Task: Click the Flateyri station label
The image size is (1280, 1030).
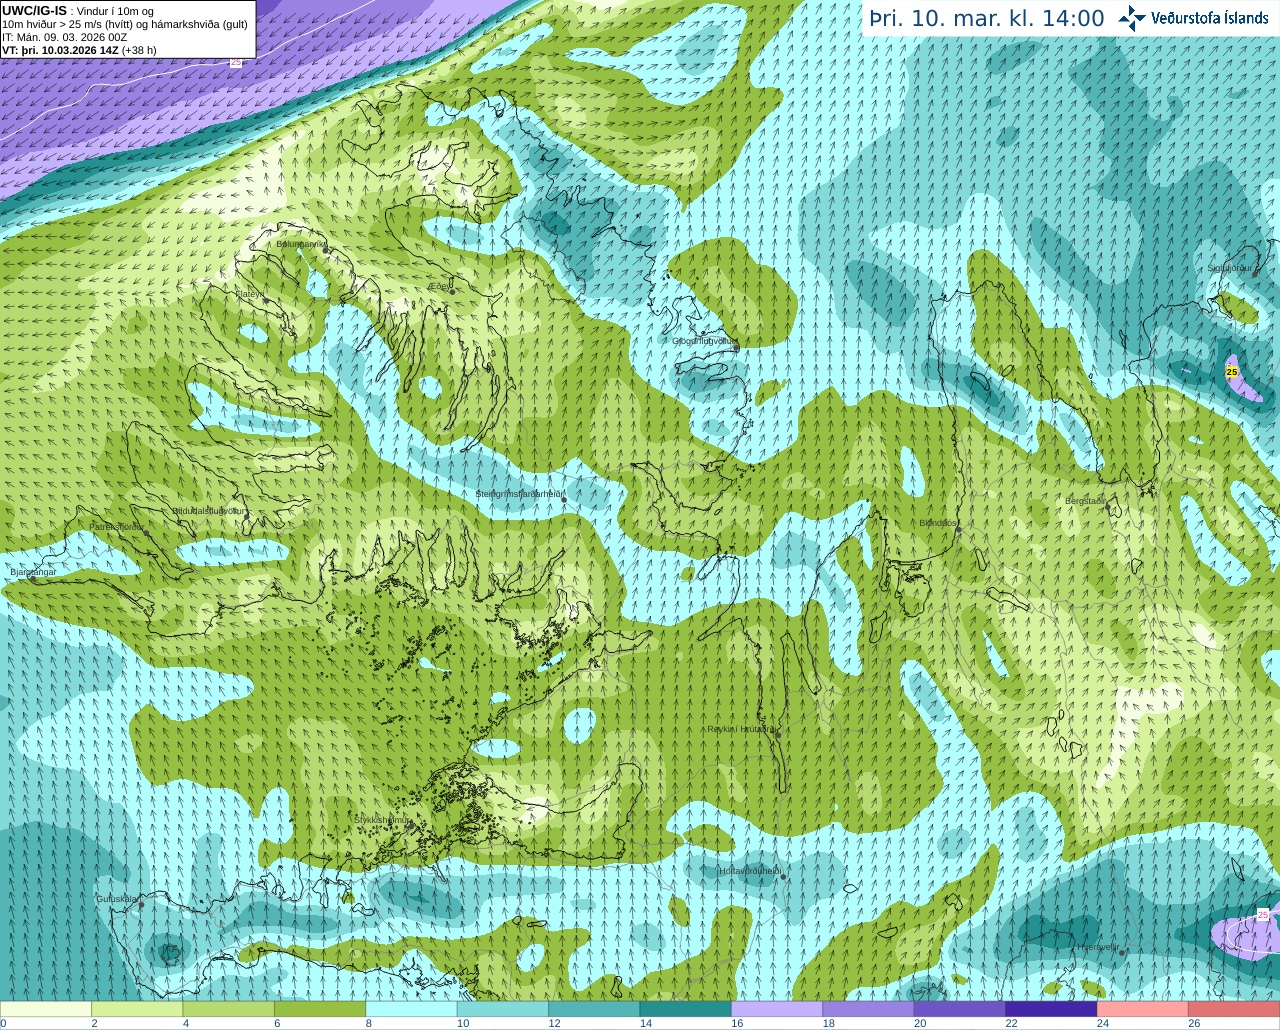Action: pos(250,294)
